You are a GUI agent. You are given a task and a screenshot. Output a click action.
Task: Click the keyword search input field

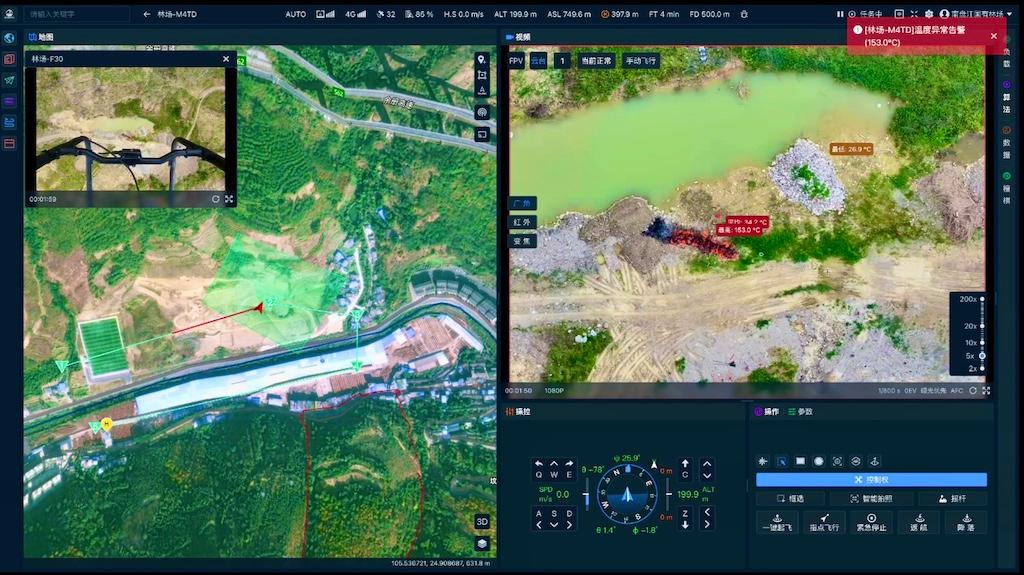click(x=75, y=14)
